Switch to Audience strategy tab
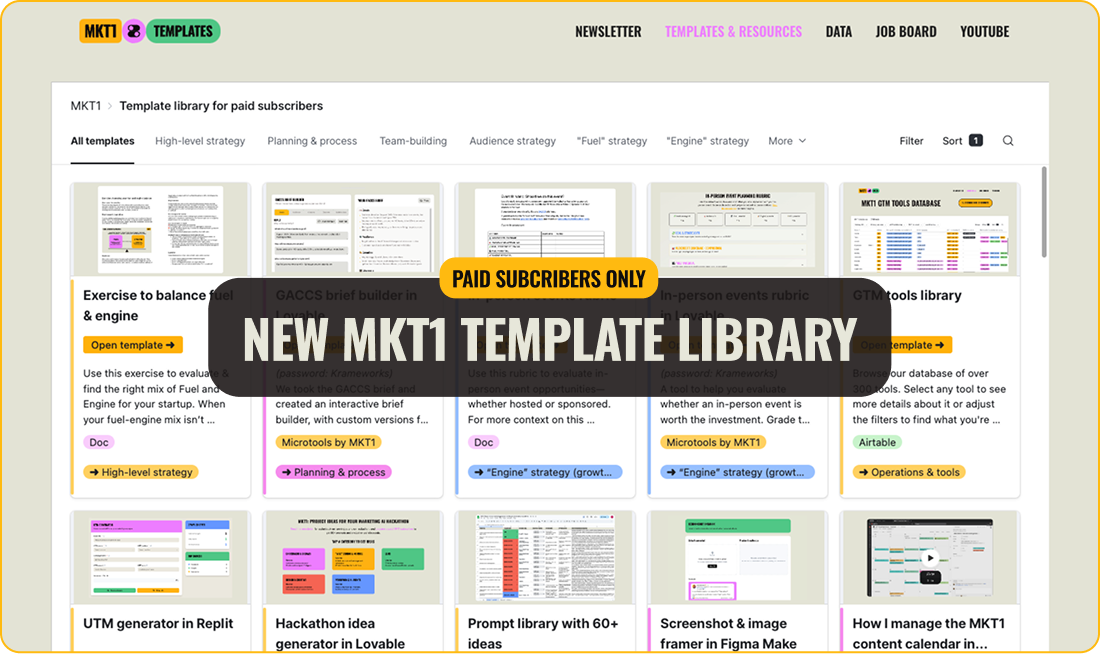This screenshot has height=654, width=1100. pyautogui.click(x=512, y=141)
